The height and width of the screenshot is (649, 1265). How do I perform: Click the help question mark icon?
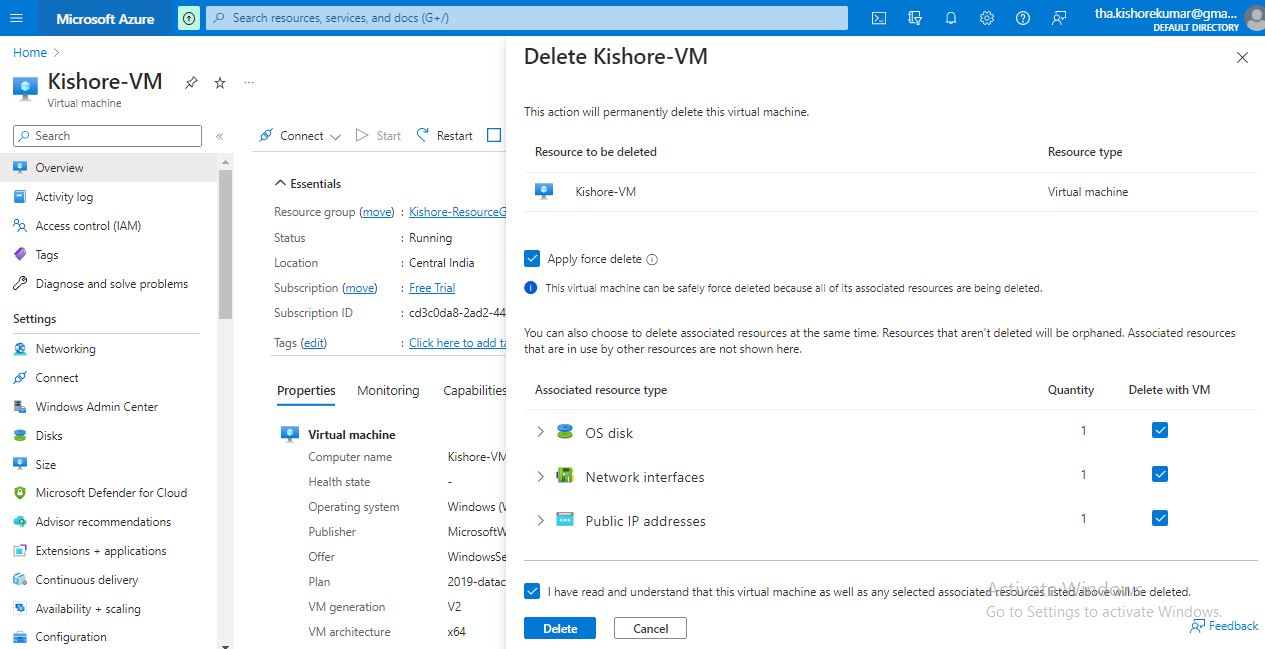pyautogui.click(x=1022, y=18)
